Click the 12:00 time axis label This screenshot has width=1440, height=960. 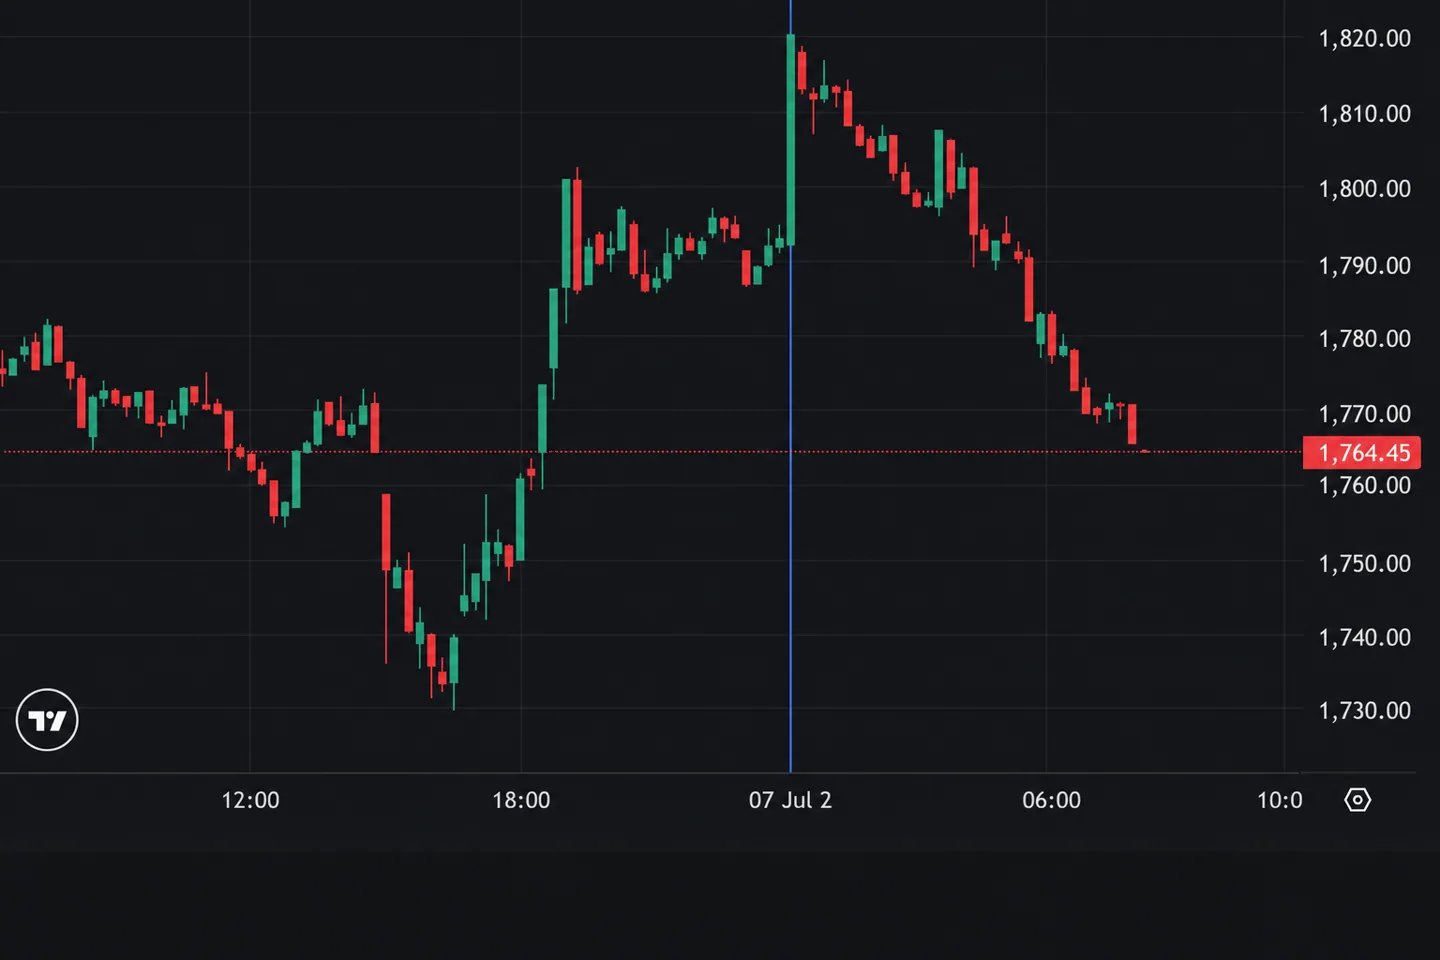click(x=250, y=800)
